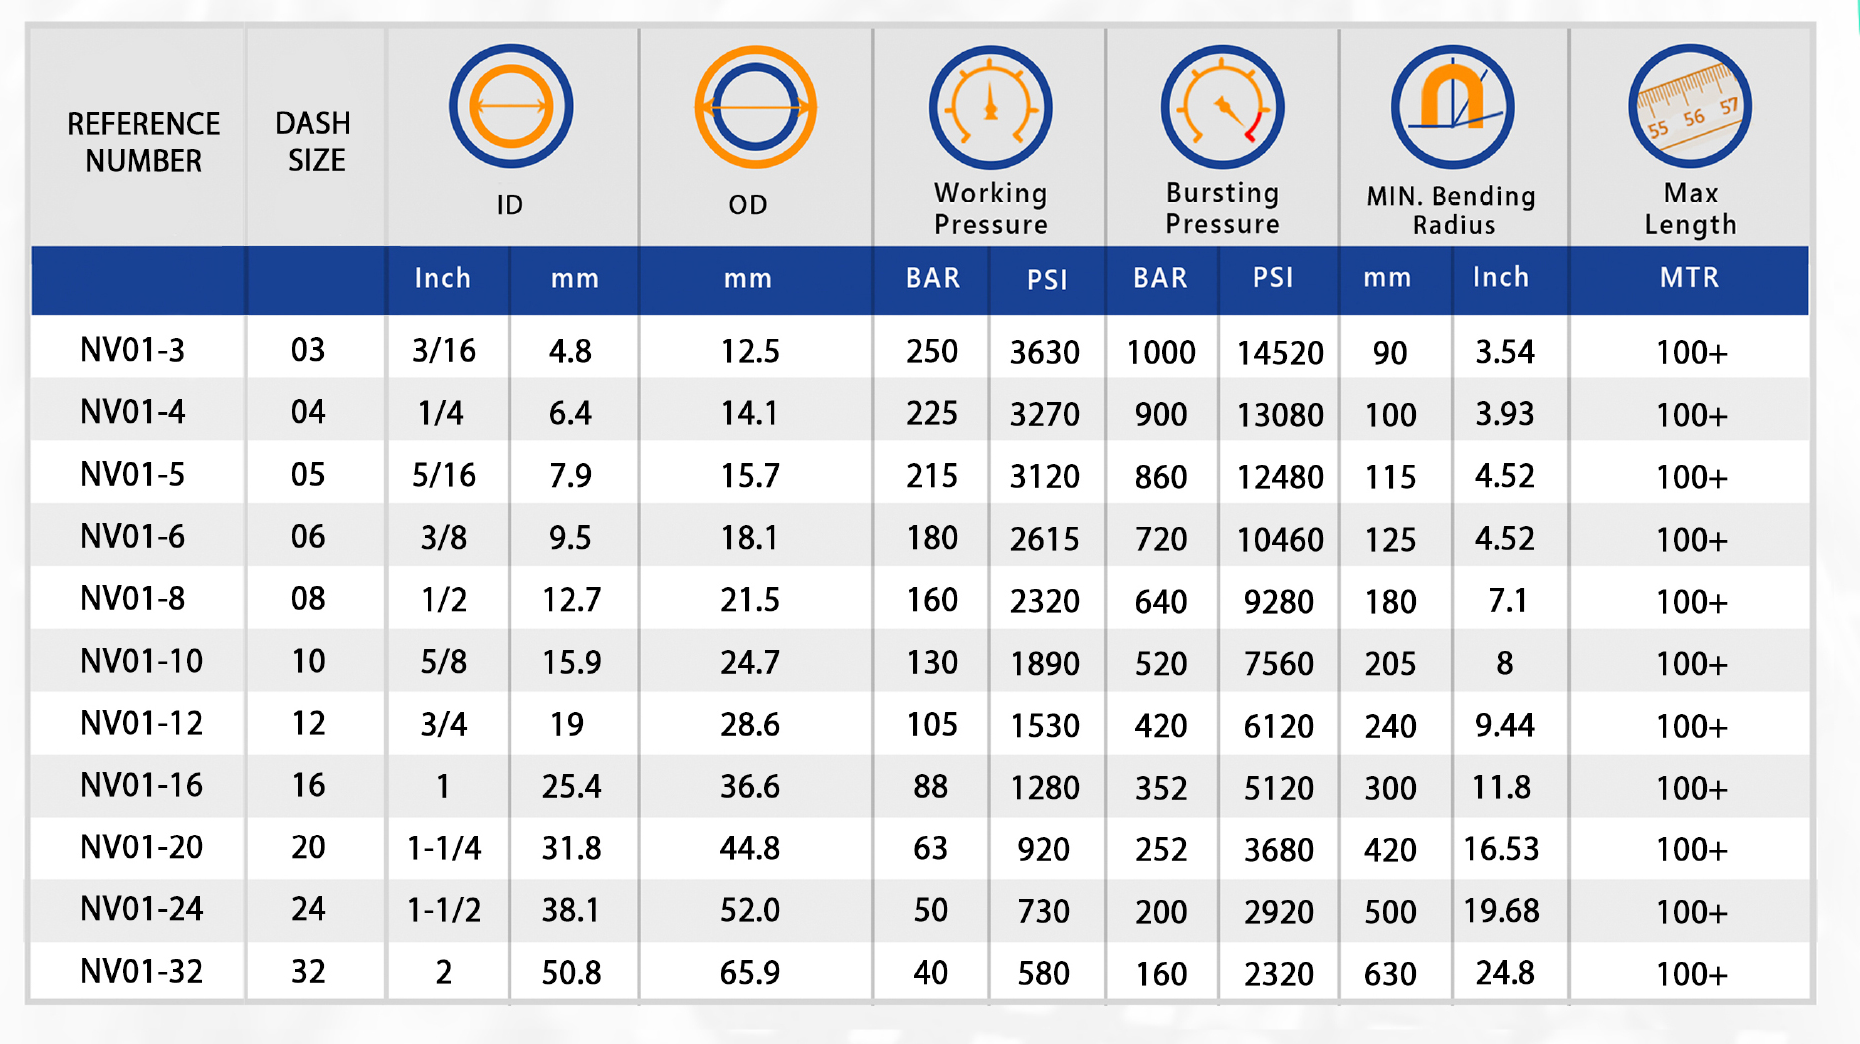1860x1044 pixels.
Task: Click the 14520 bursting PSI value
Action: click(1279, 352)
